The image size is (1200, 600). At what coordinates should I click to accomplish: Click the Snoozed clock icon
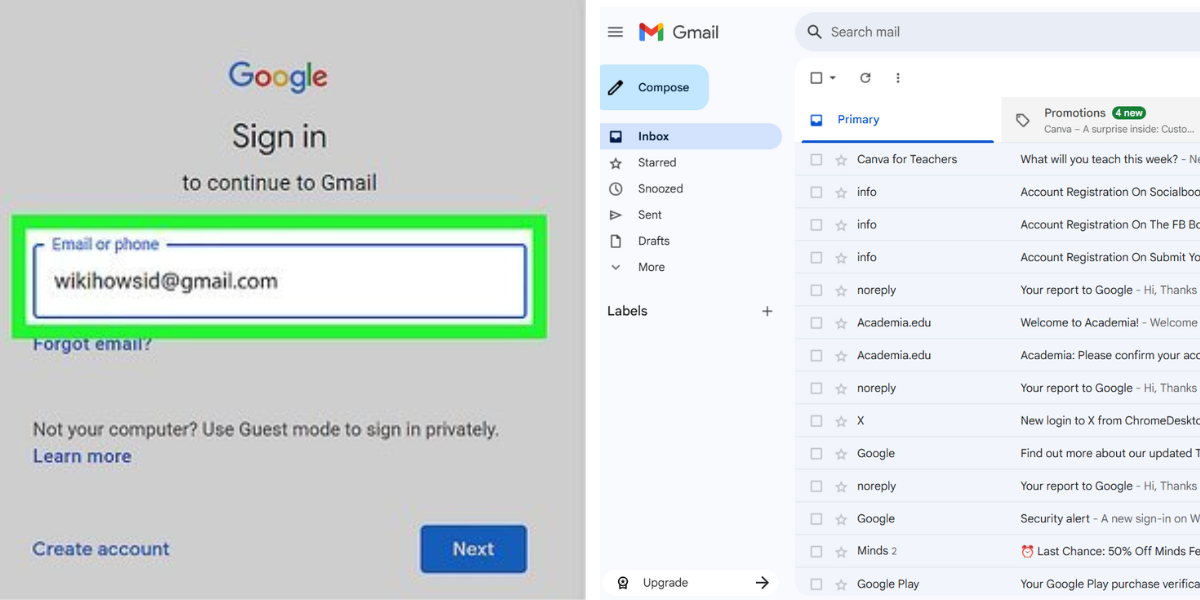(616, 189)
